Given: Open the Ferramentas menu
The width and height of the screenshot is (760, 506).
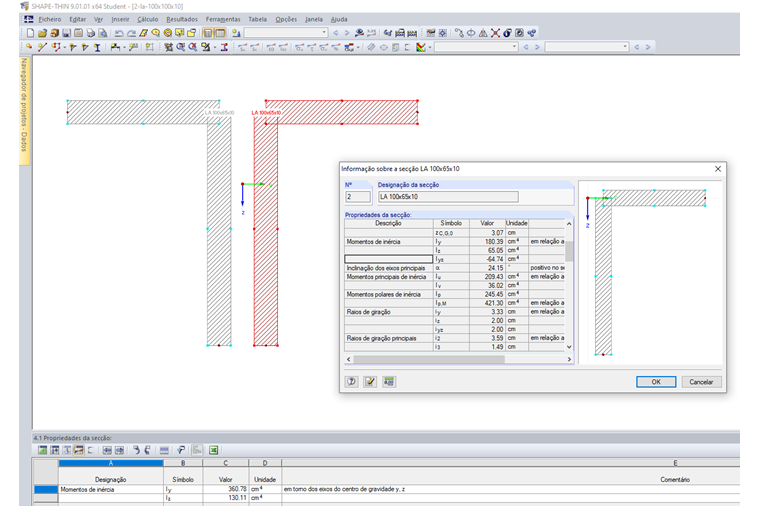Looking at the screenshot, I should [x=223, y=19].
